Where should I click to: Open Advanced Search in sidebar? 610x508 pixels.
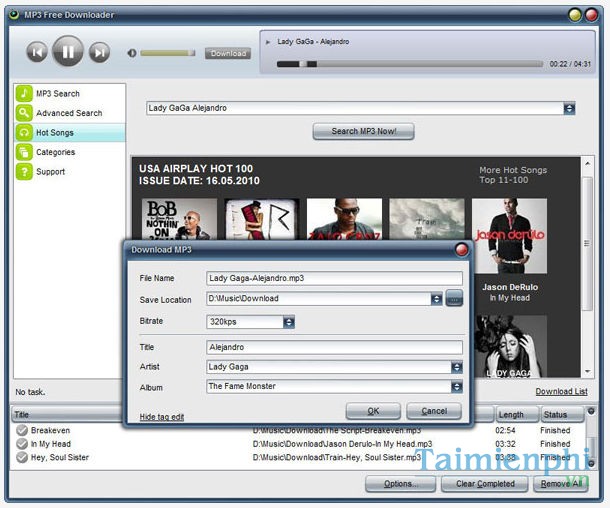(x=69, y=113)
